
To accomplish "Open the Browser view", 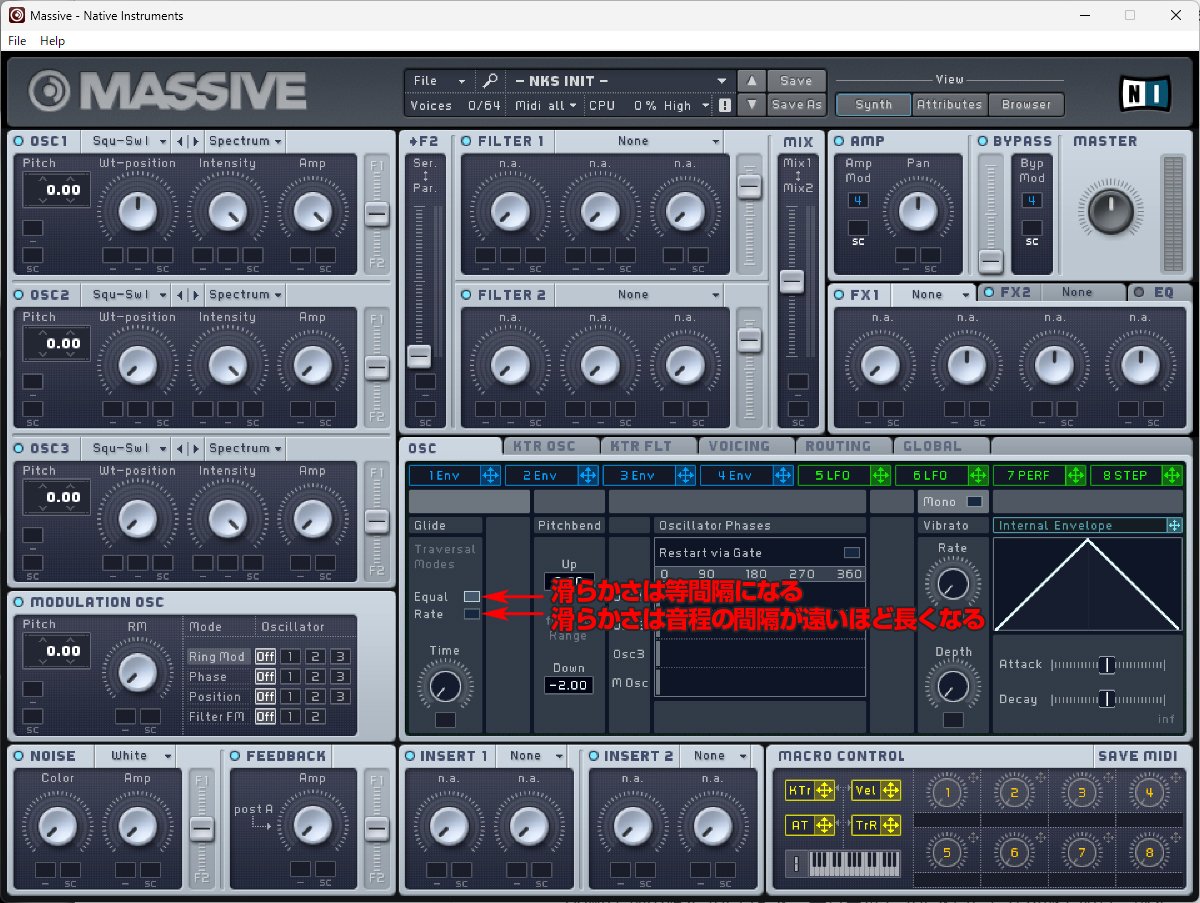I will pos(1026,104).
